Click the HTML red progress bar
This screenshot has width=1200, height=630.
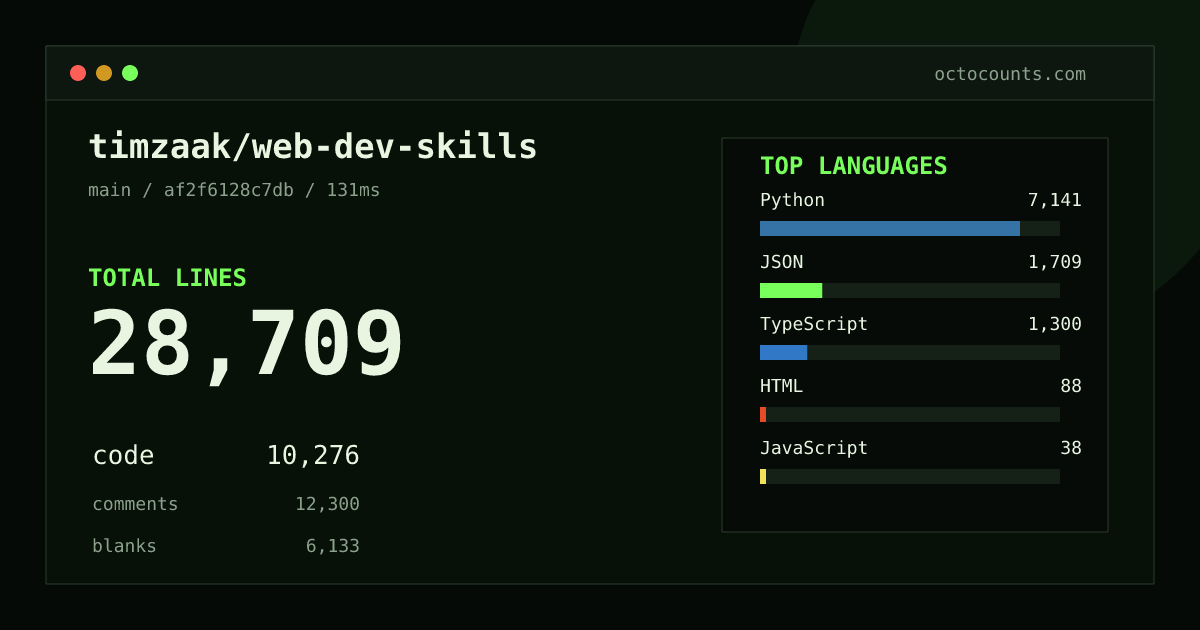pyautogui.click(x=763, y=414)
